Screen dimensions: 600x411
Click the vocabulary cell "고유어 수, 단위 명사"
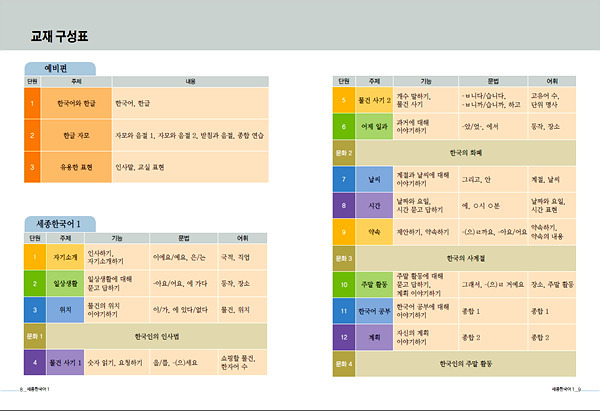pos(552,100)
